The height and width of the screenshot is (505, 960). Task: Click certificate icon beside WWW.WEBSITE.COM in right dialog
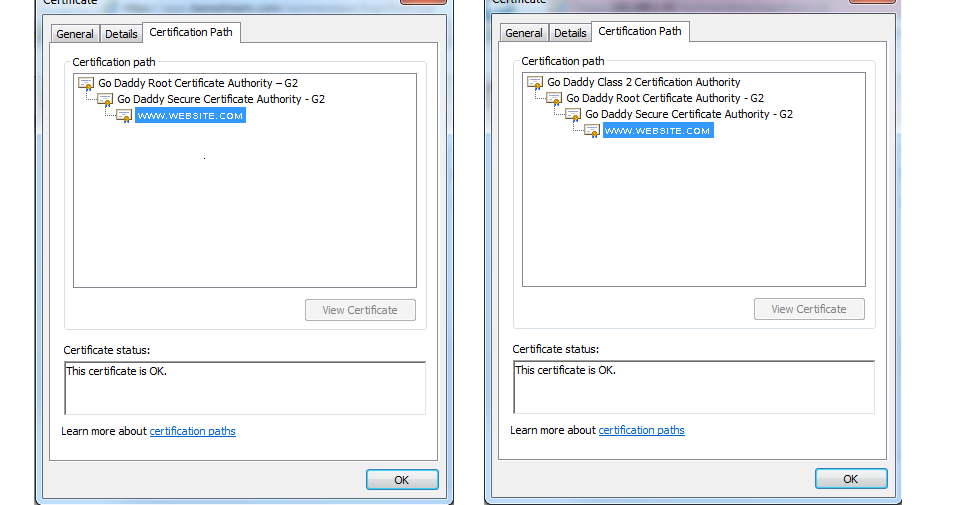tap(592, 130)
